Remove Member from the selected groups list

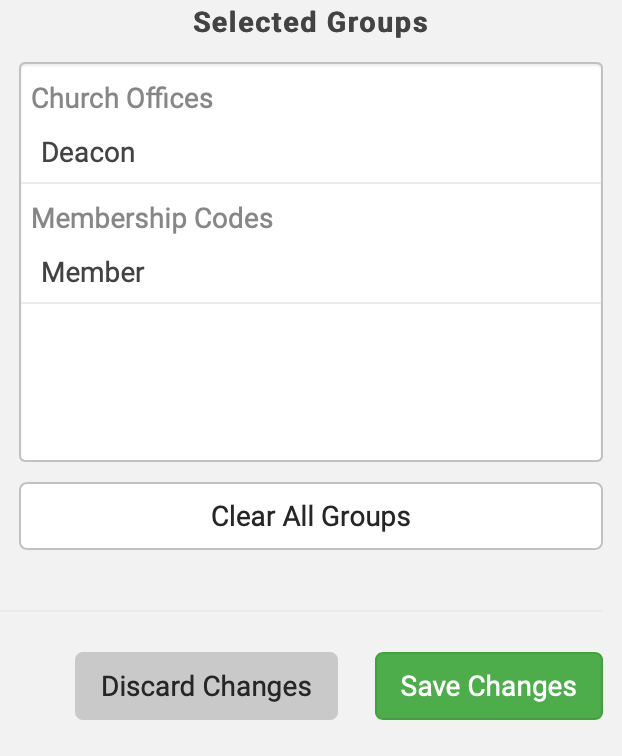[93, 272]
